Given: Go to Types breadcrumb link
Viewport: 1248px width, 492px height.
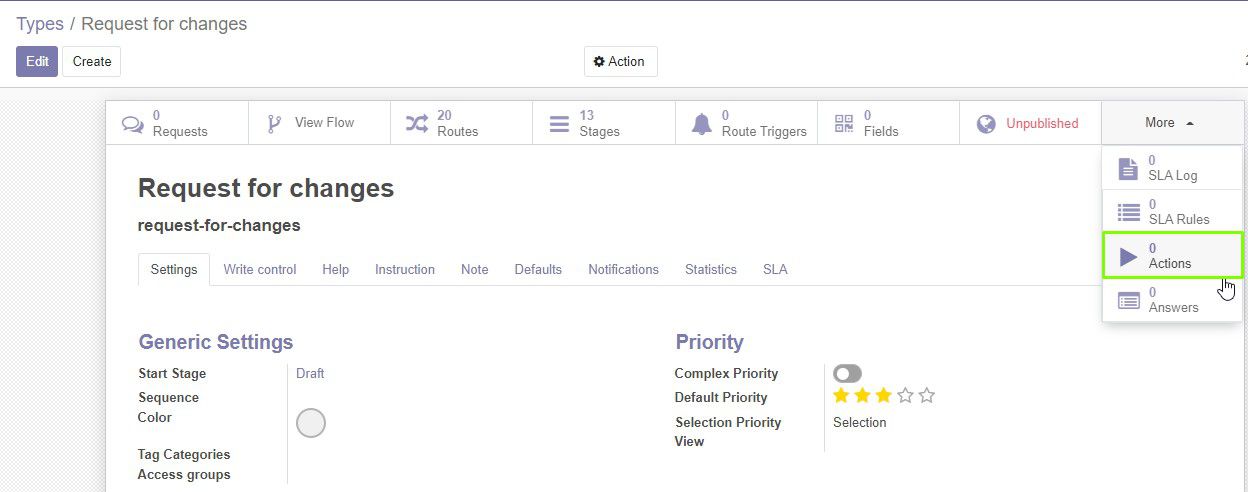Looking at the screenshot, I should tap(40, 23).
